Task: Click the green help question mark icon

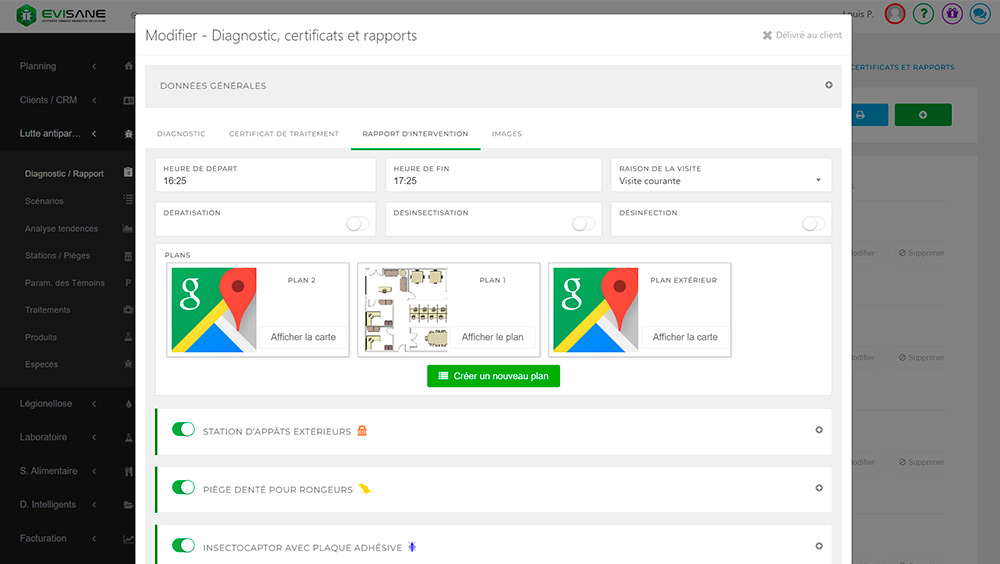Action: point(924,14)
